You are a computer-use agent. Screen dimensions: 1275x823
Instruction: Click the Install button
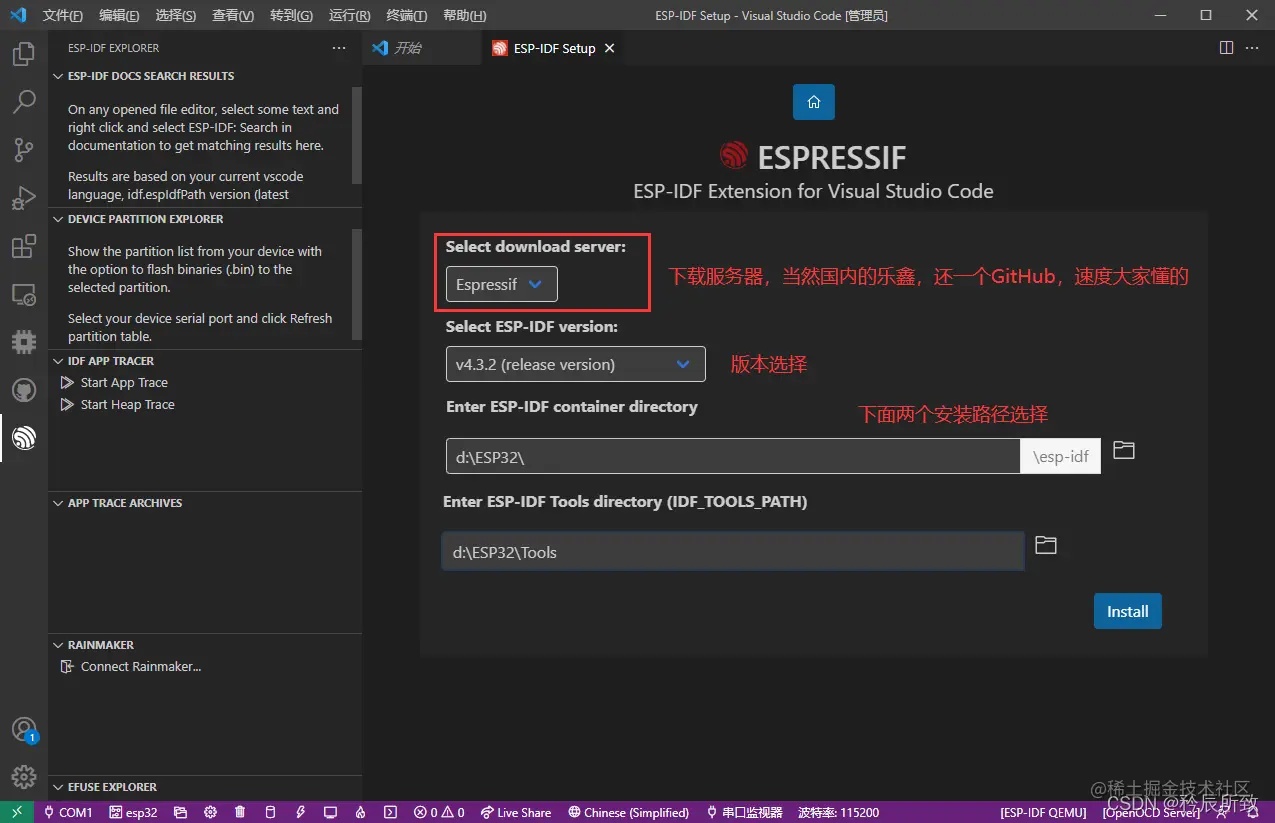(1128, 611)
